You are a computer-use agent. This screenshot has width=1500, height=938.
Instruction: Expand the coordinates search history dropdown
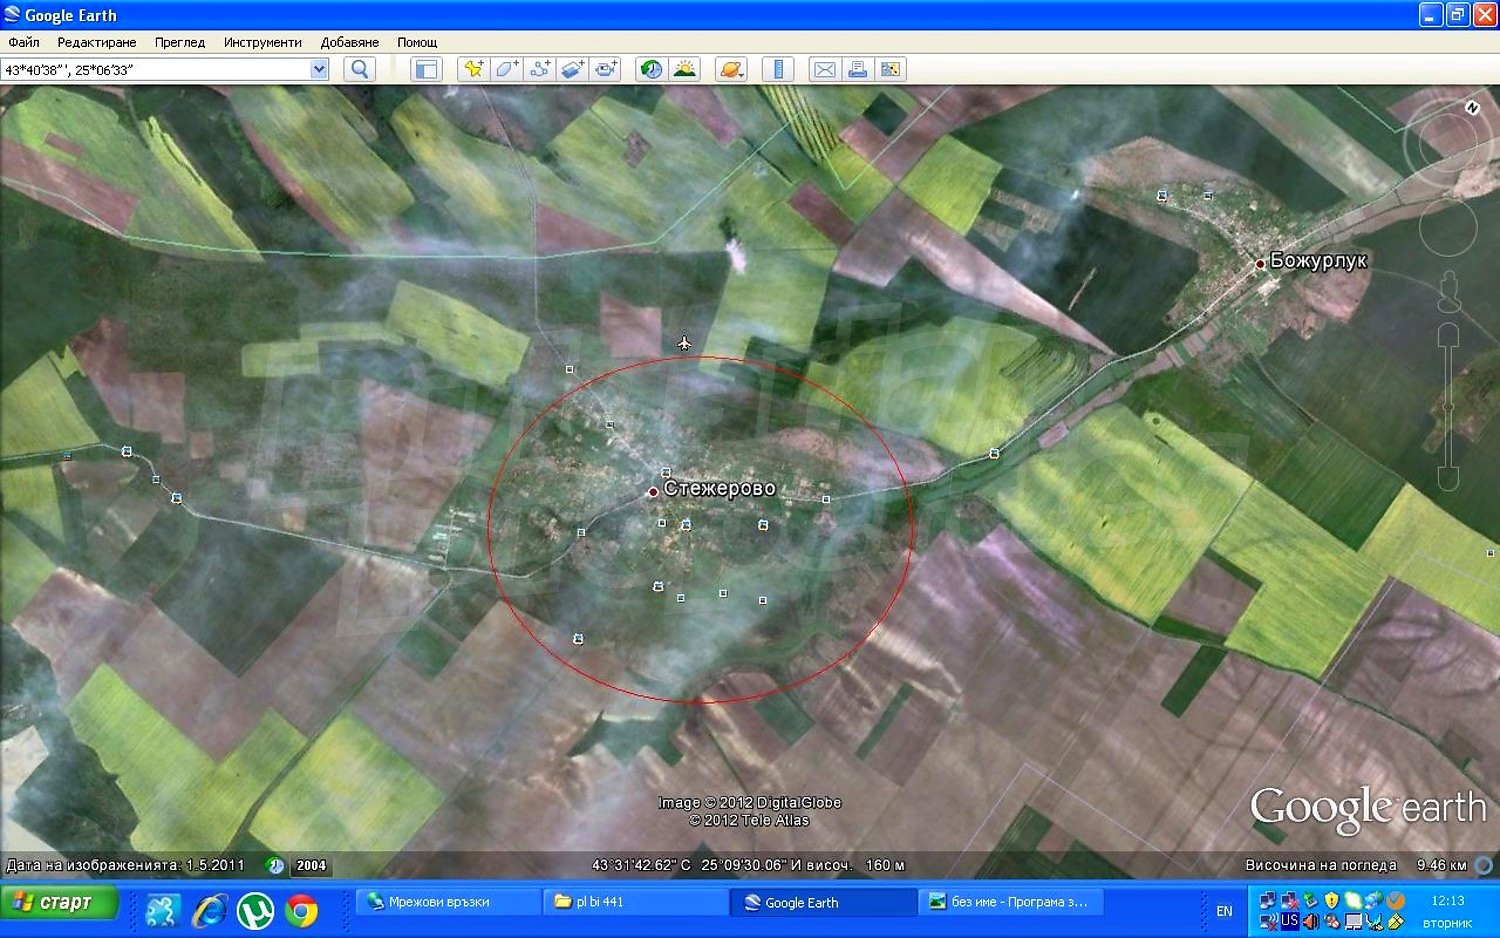[x=319, y=69]
